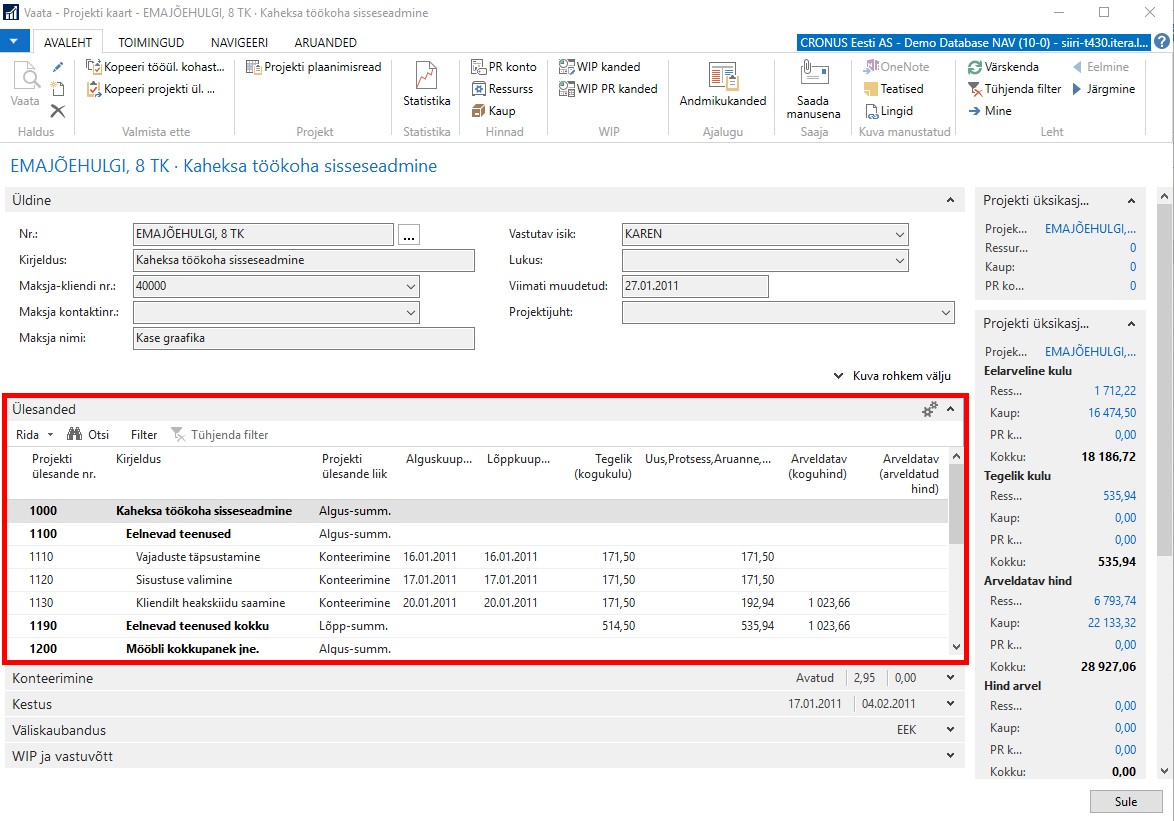This screenshot has height=821, width=1174.
Task: Click Tühjenda filter in the ribbon
Action: [1015, 89]
